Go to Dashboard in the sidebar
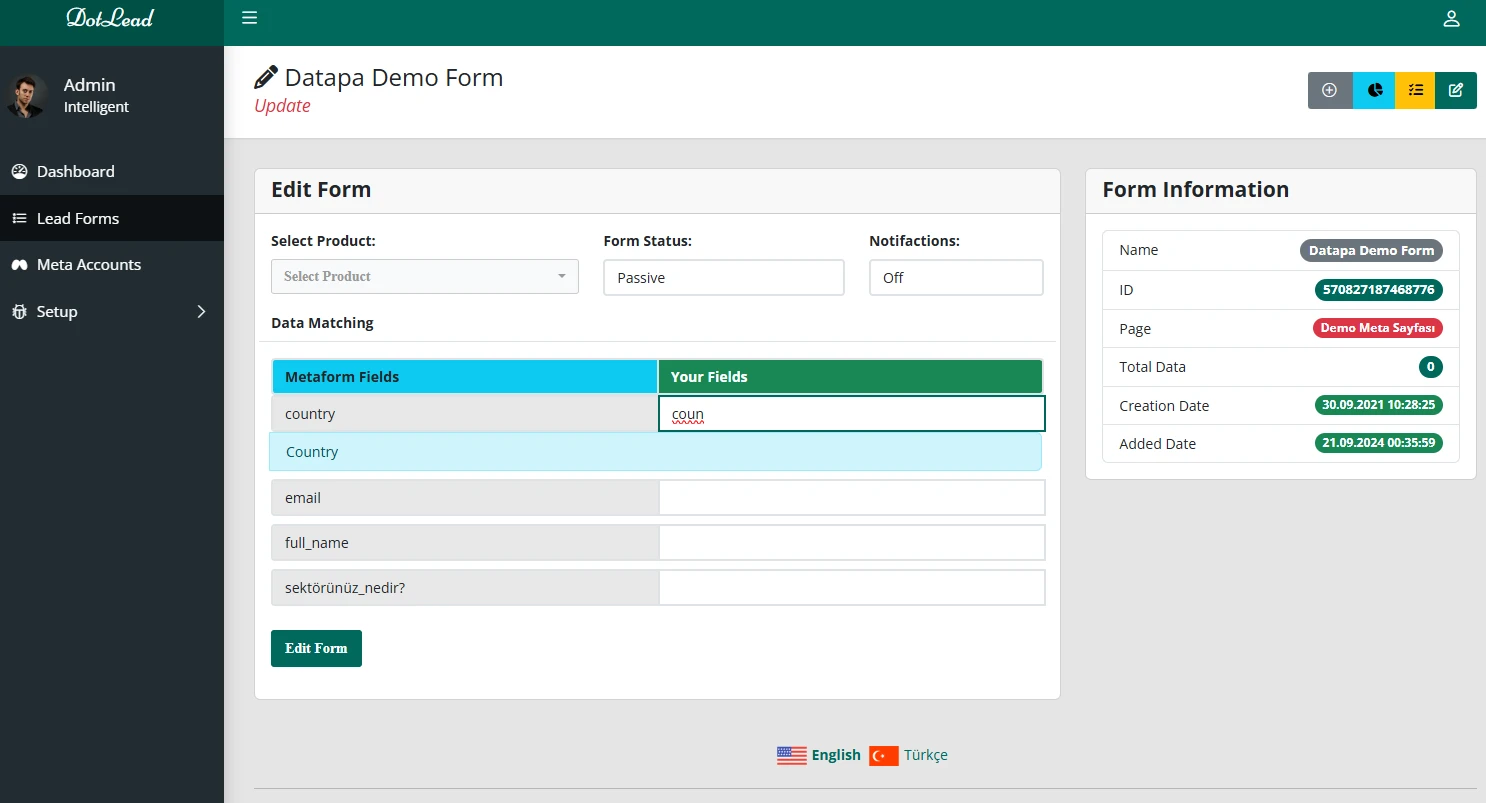This screenshot has width=1486, height=803. tap(76, 172)
